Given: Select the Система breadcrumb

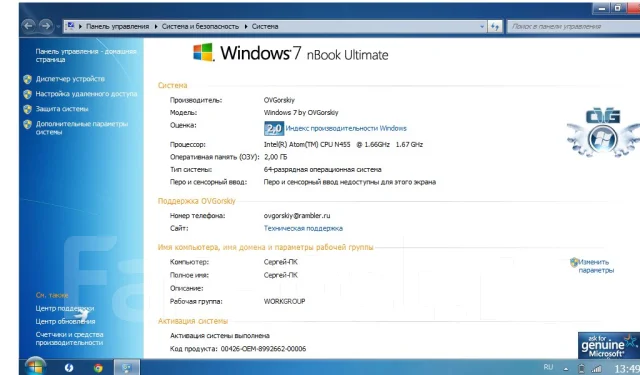Looking at the screenshot, I should [x=265, y=27].
